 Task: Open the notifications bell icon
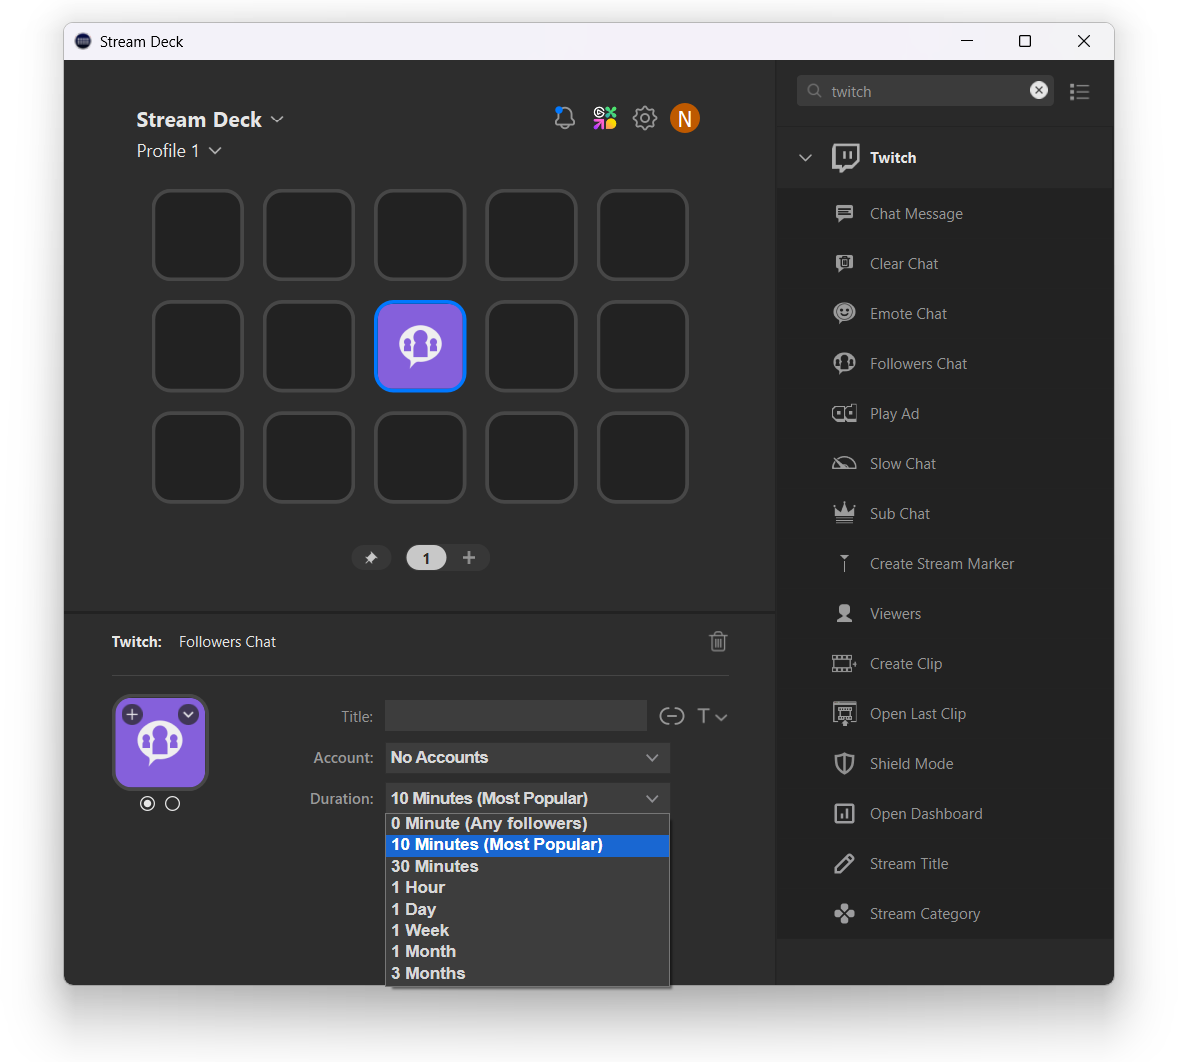click(x=564, y=118)
